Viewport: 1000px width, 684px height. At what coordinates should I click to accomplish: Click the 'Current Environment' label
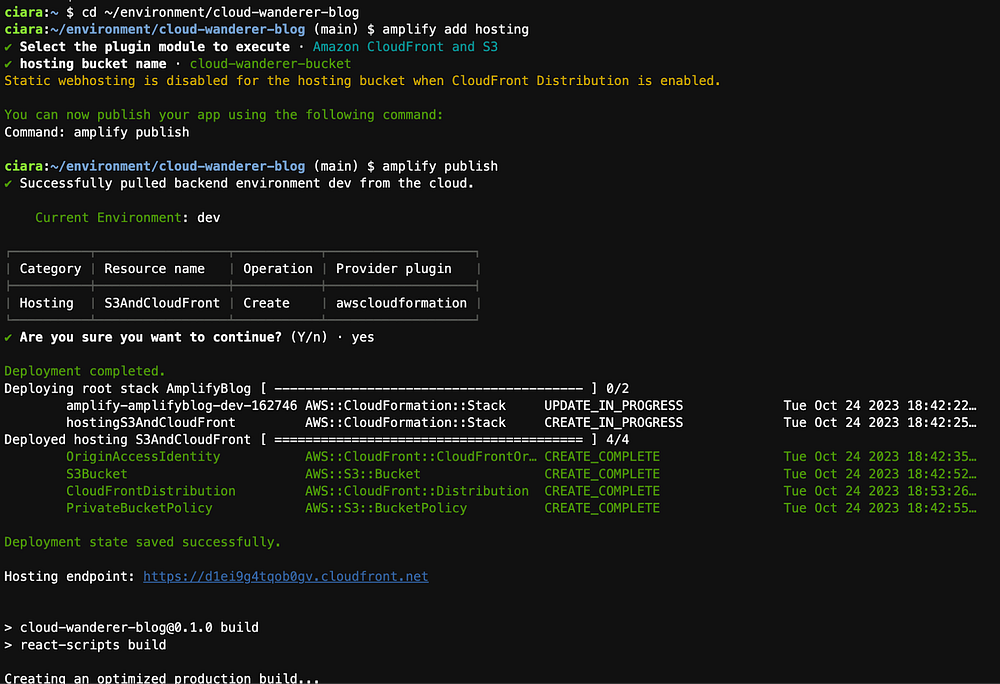pos(108,217)
